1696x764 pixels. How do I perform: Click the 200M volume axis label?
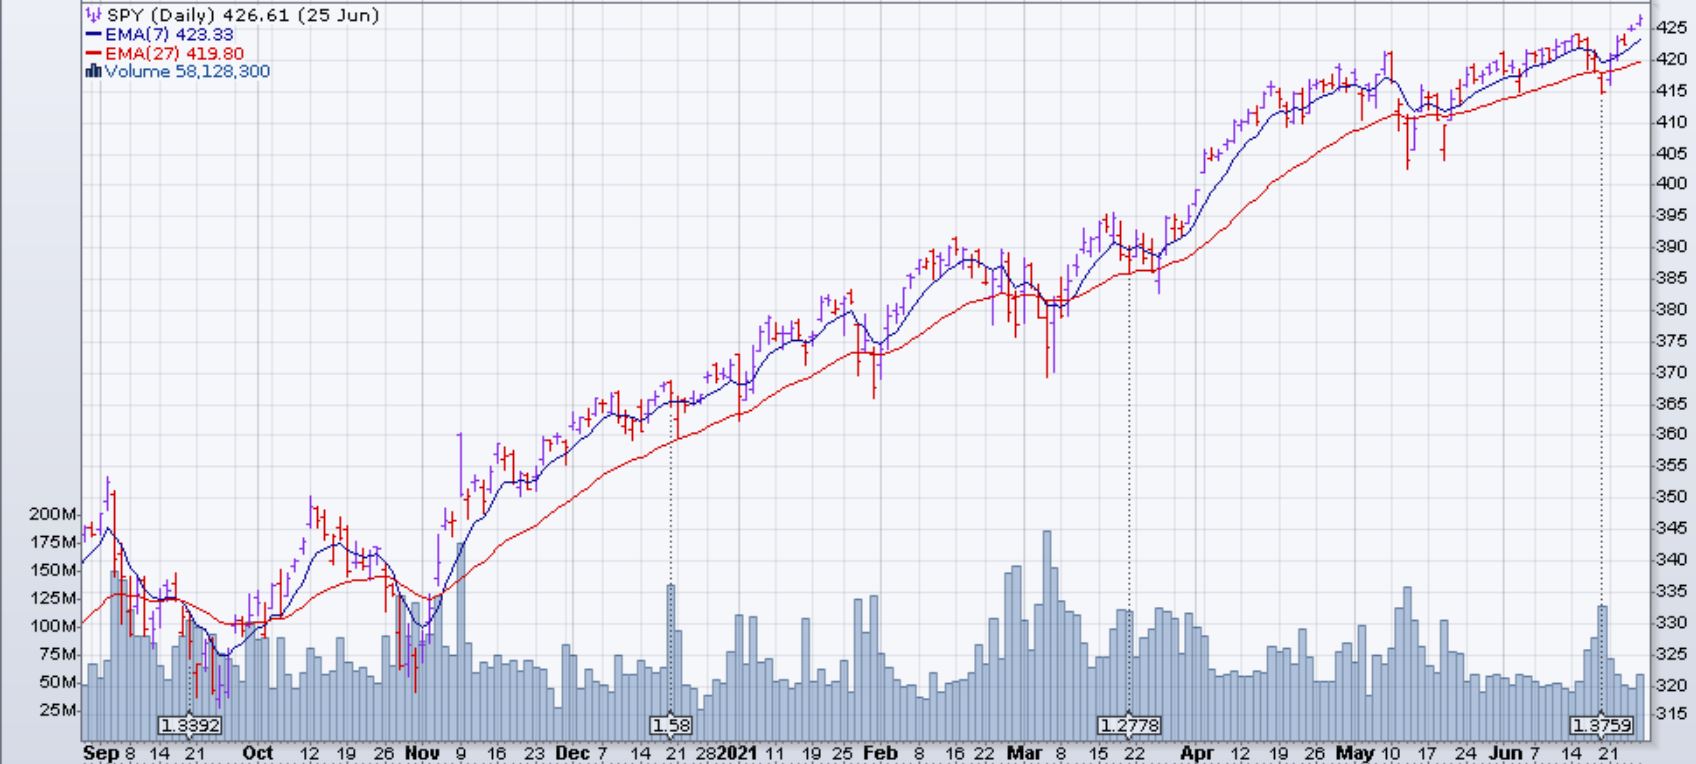tap(53, 514)
